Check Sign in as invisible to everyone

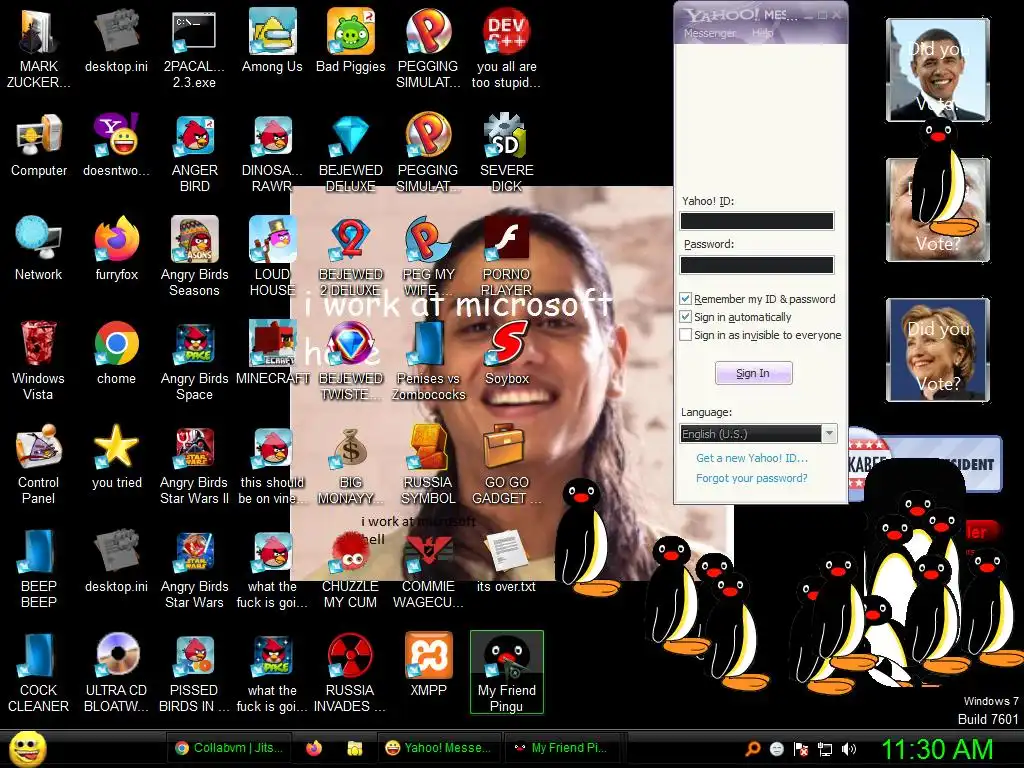coord(685,335)
